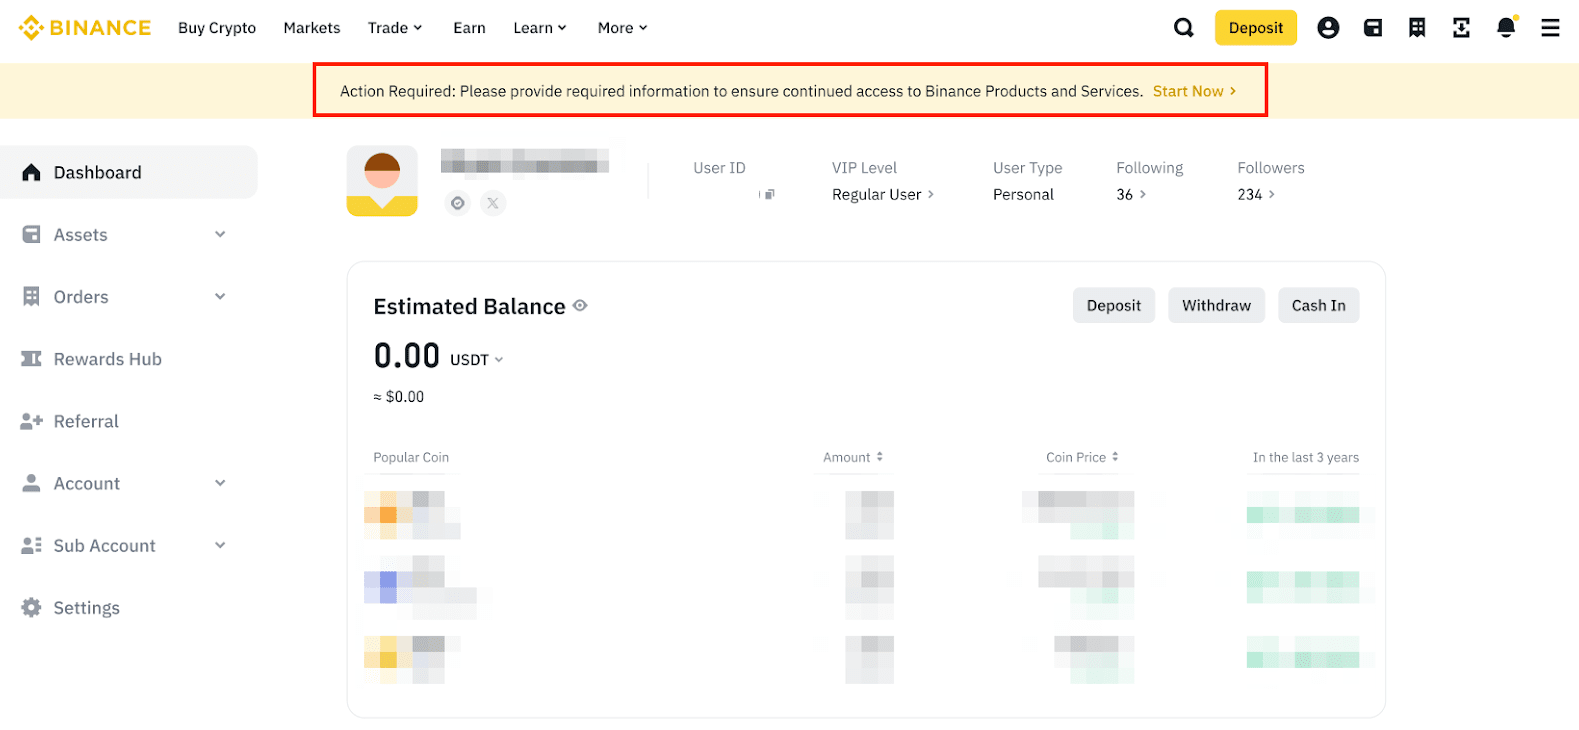The width and height of the screenshot is (1579, 730).
Task: Expand the Assets sidebar section chevron
Action: tap(220, 234)
